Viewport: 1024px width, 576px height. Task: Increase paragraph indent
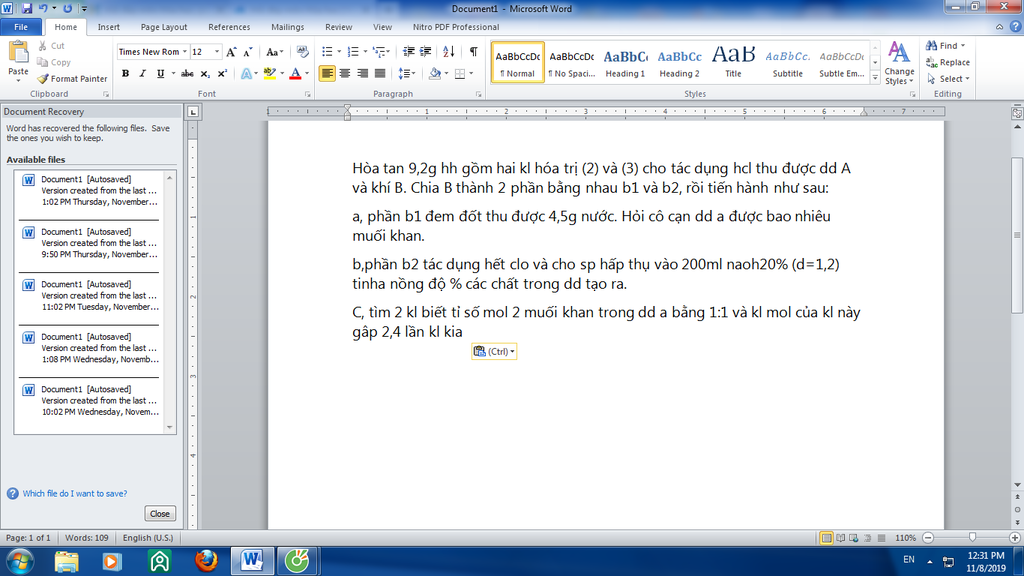tap(425, 52)
